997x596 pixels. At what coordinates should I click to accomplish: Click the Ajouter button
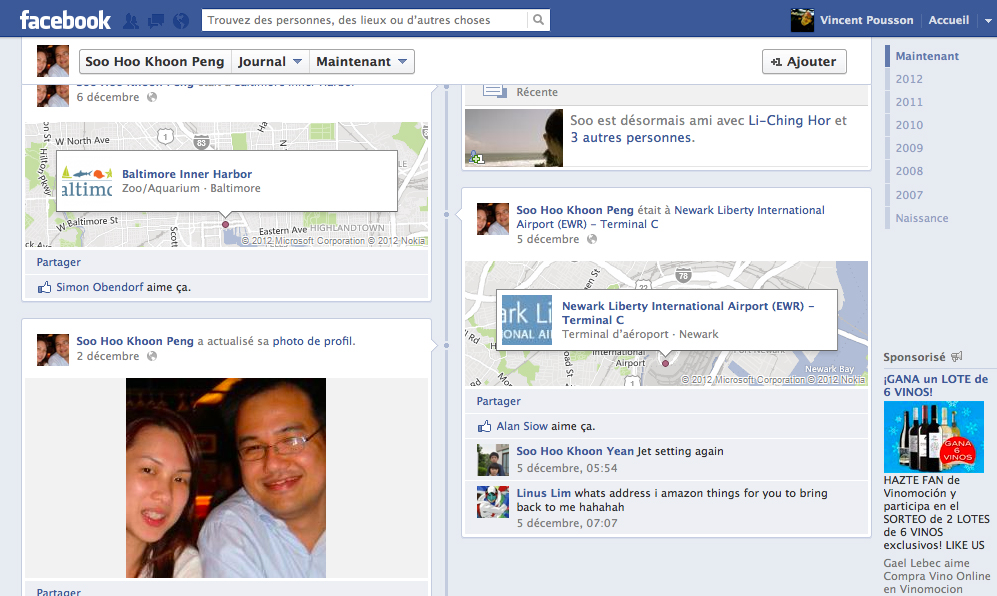[x=803, y=61]
